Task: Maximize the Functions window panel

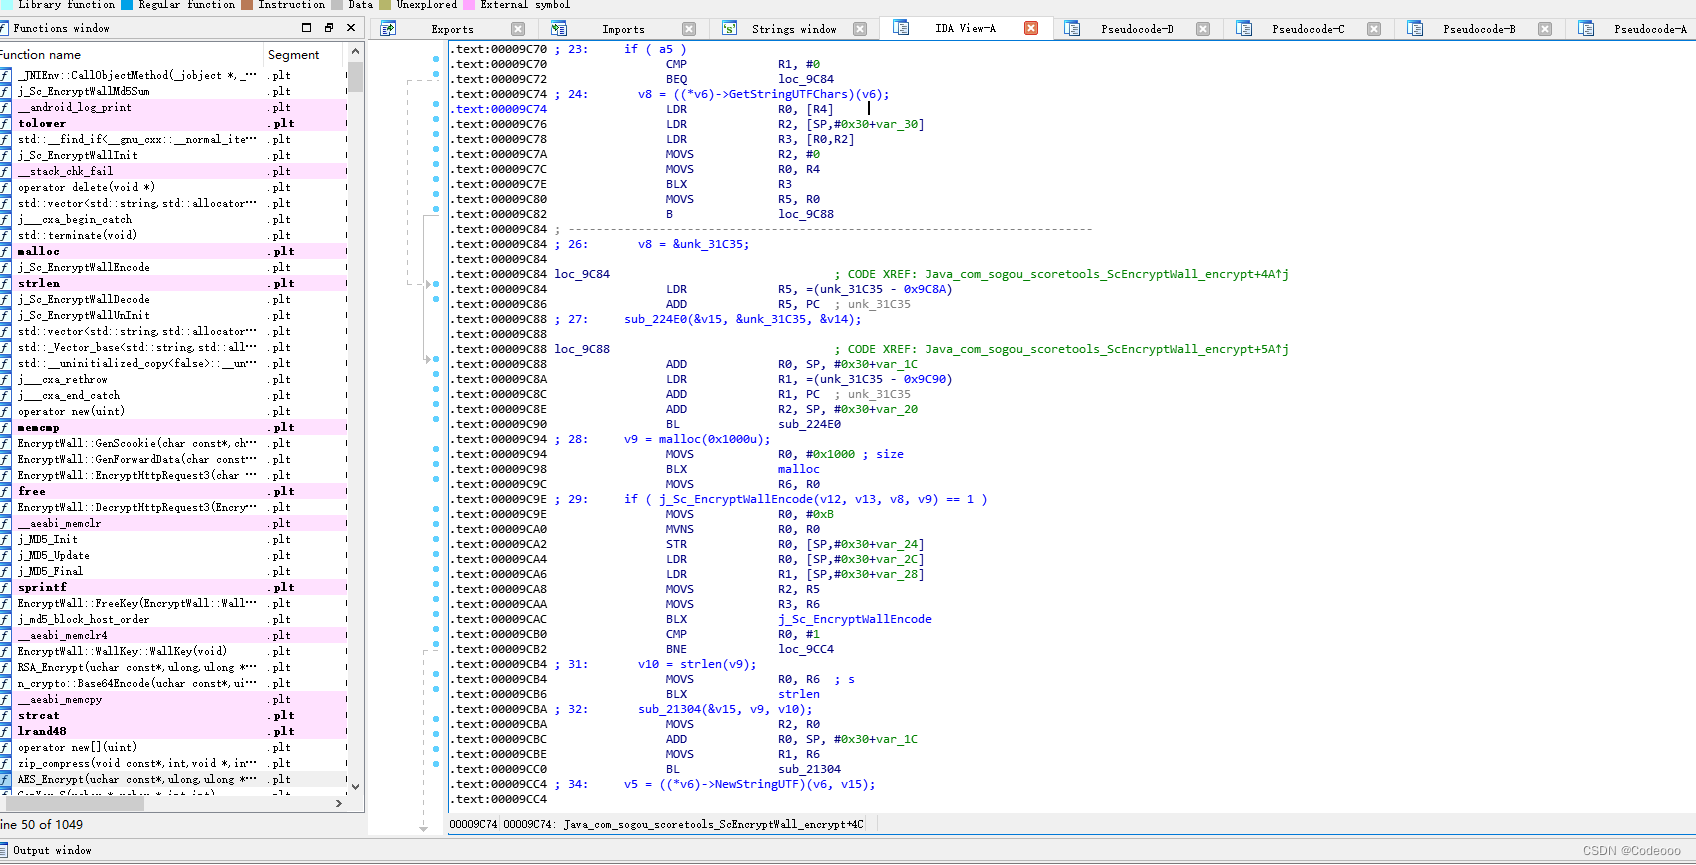Action: coord(306,28)
